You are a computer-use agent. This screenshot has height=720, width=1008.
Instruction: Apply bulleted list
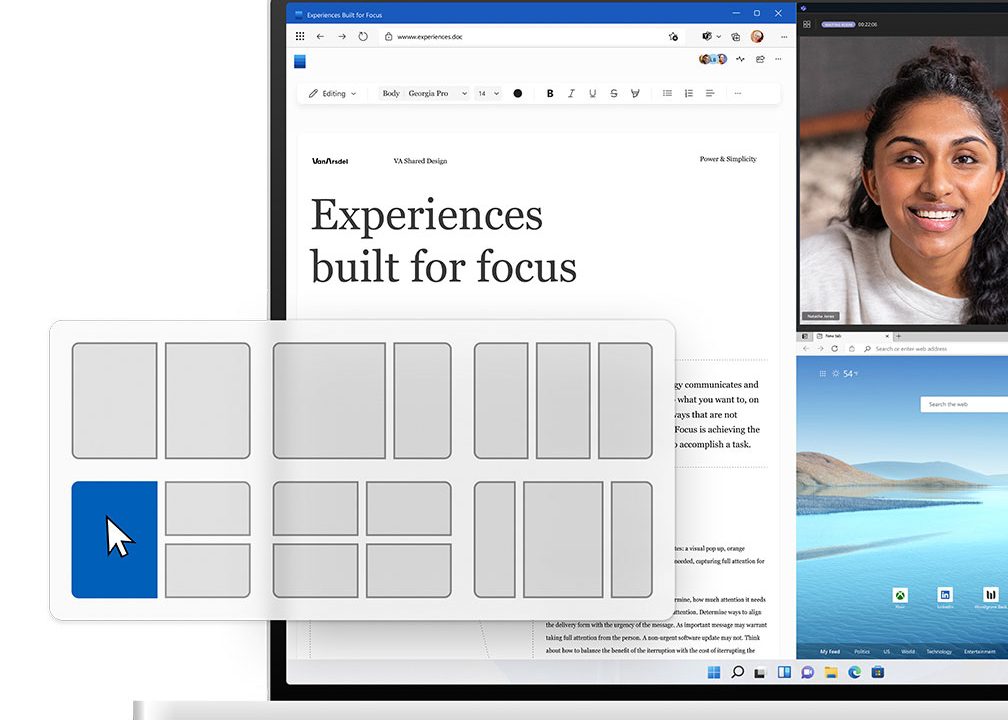(667, 93)
